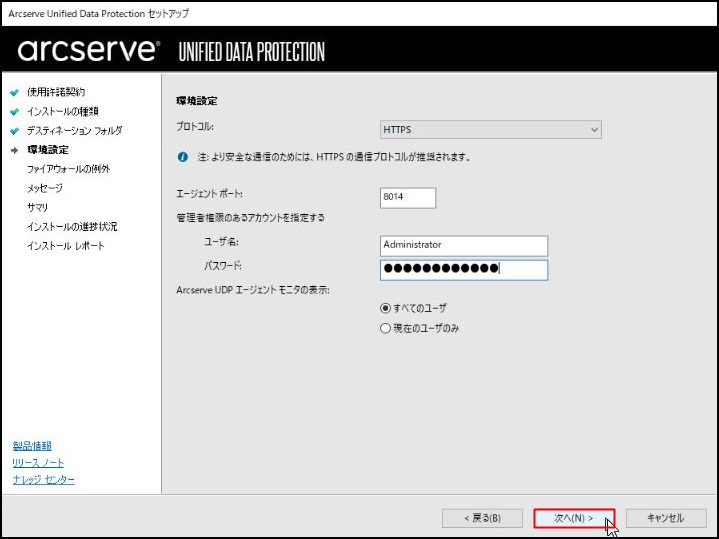Click the エージェント ポート label
Viewport: 719px width, 539px height.
pos(210,194)
